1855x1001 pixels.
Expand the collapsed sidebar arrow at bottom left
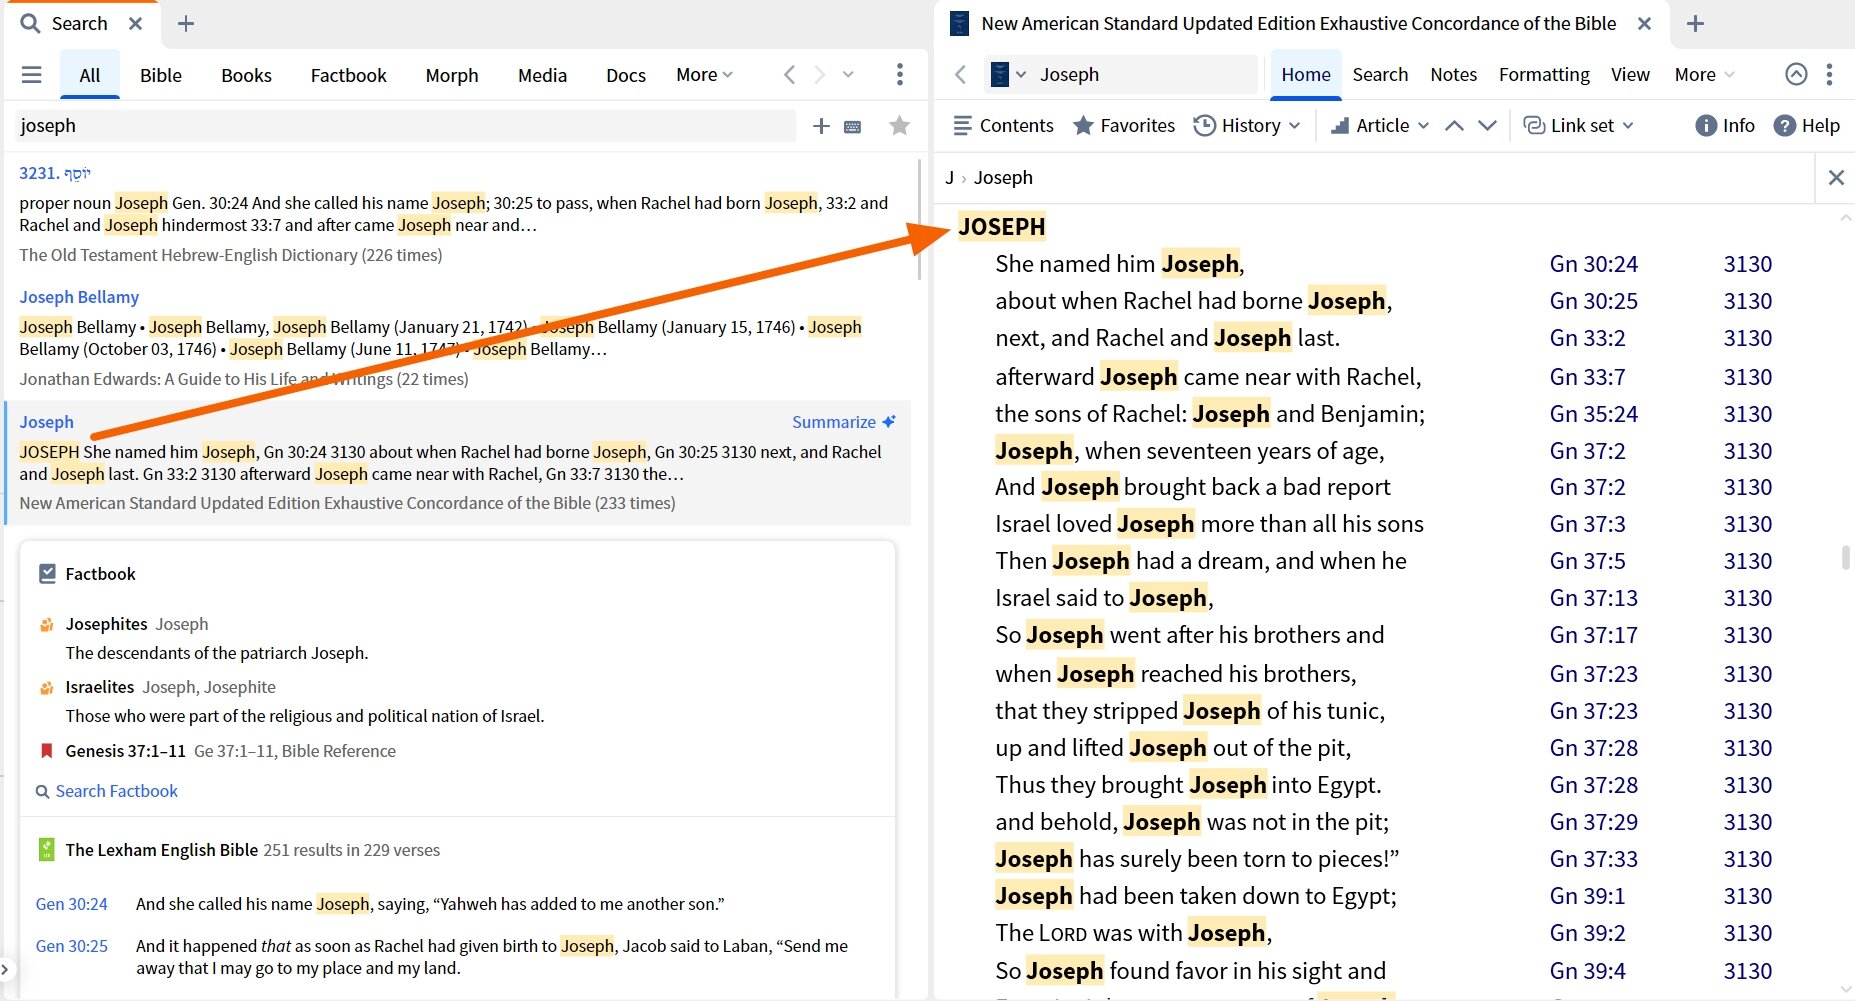tap(5, 969)
